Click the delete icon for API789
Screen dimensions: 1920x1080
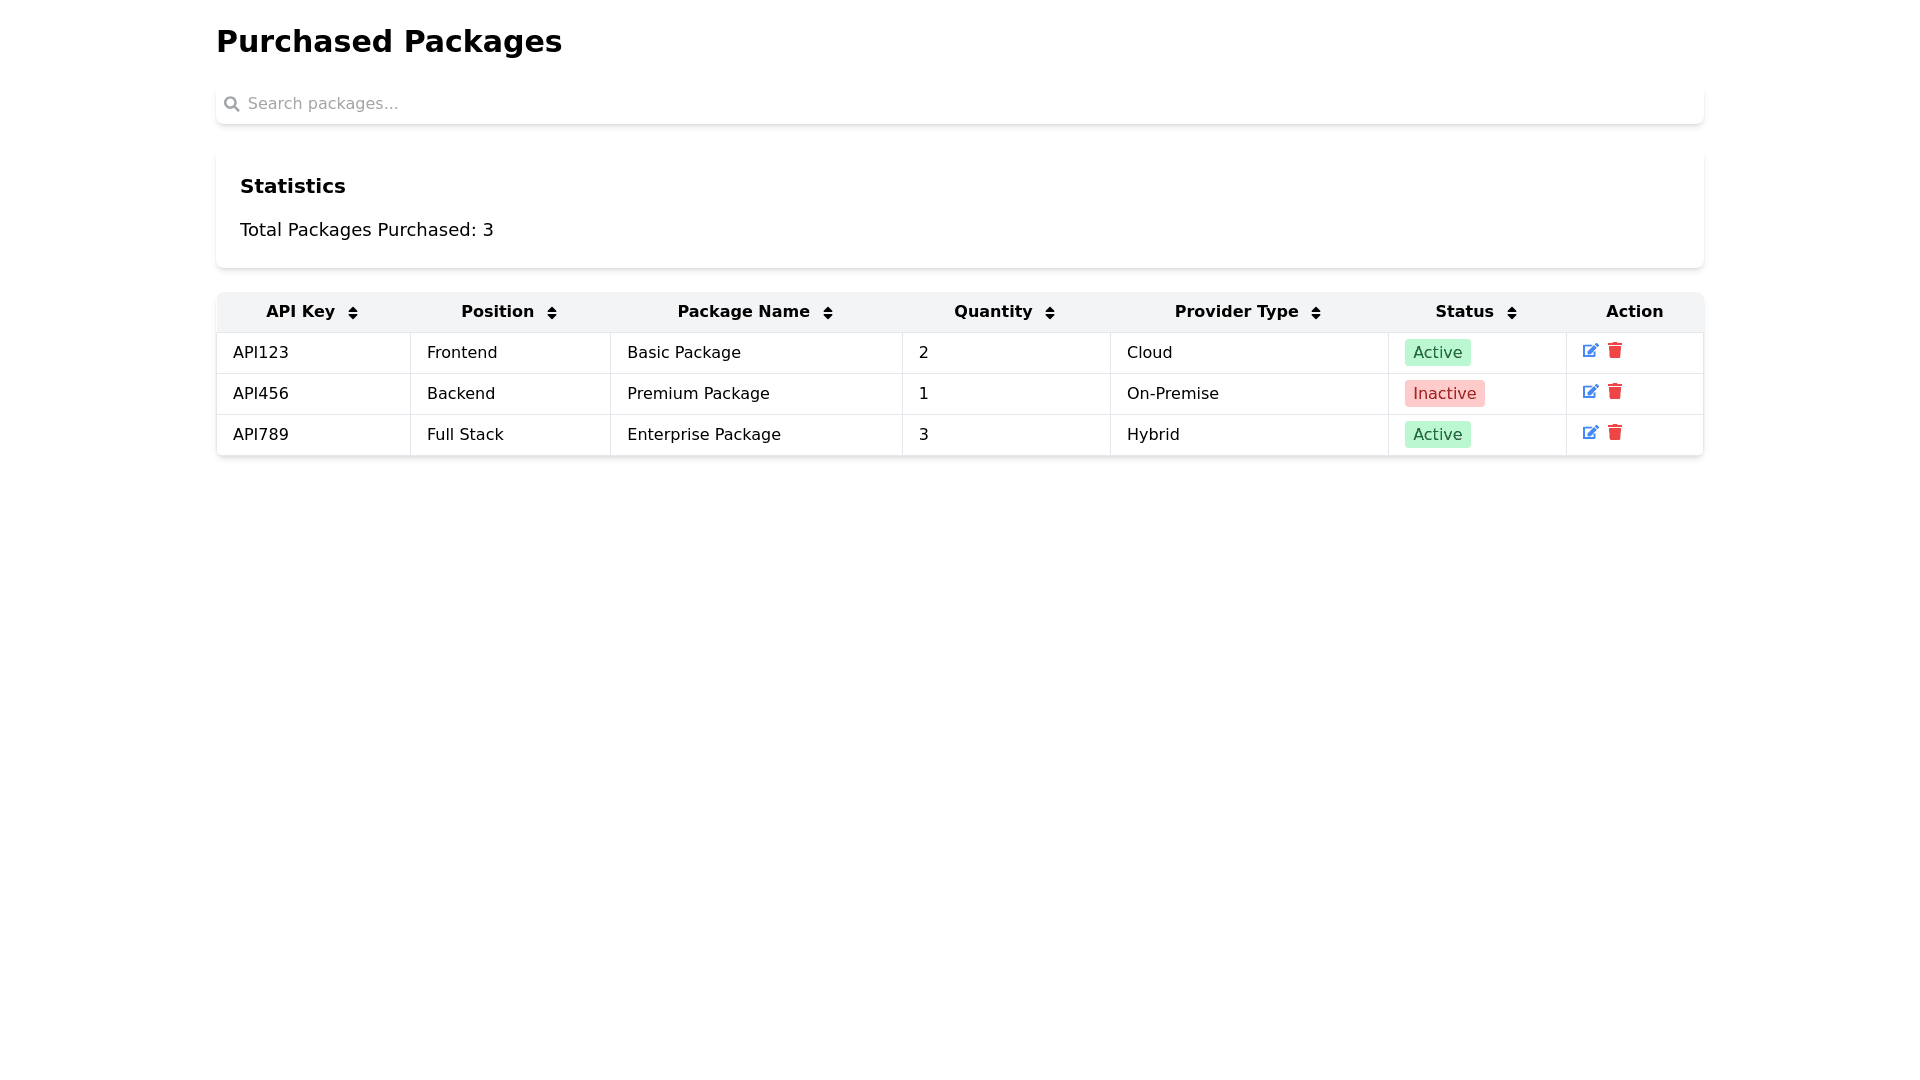tap(1615, 433)
